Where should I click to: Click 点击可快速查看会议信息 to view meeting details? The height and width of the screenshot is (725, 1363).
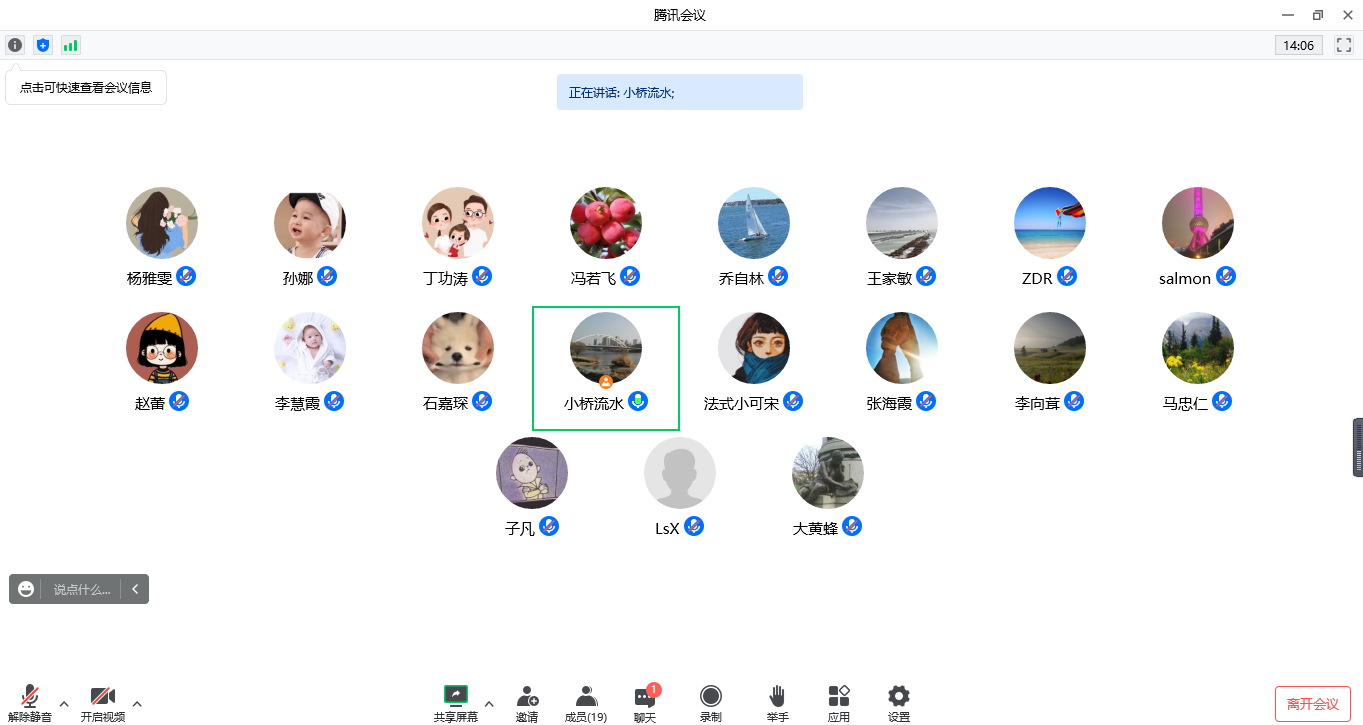pos(85,87)
